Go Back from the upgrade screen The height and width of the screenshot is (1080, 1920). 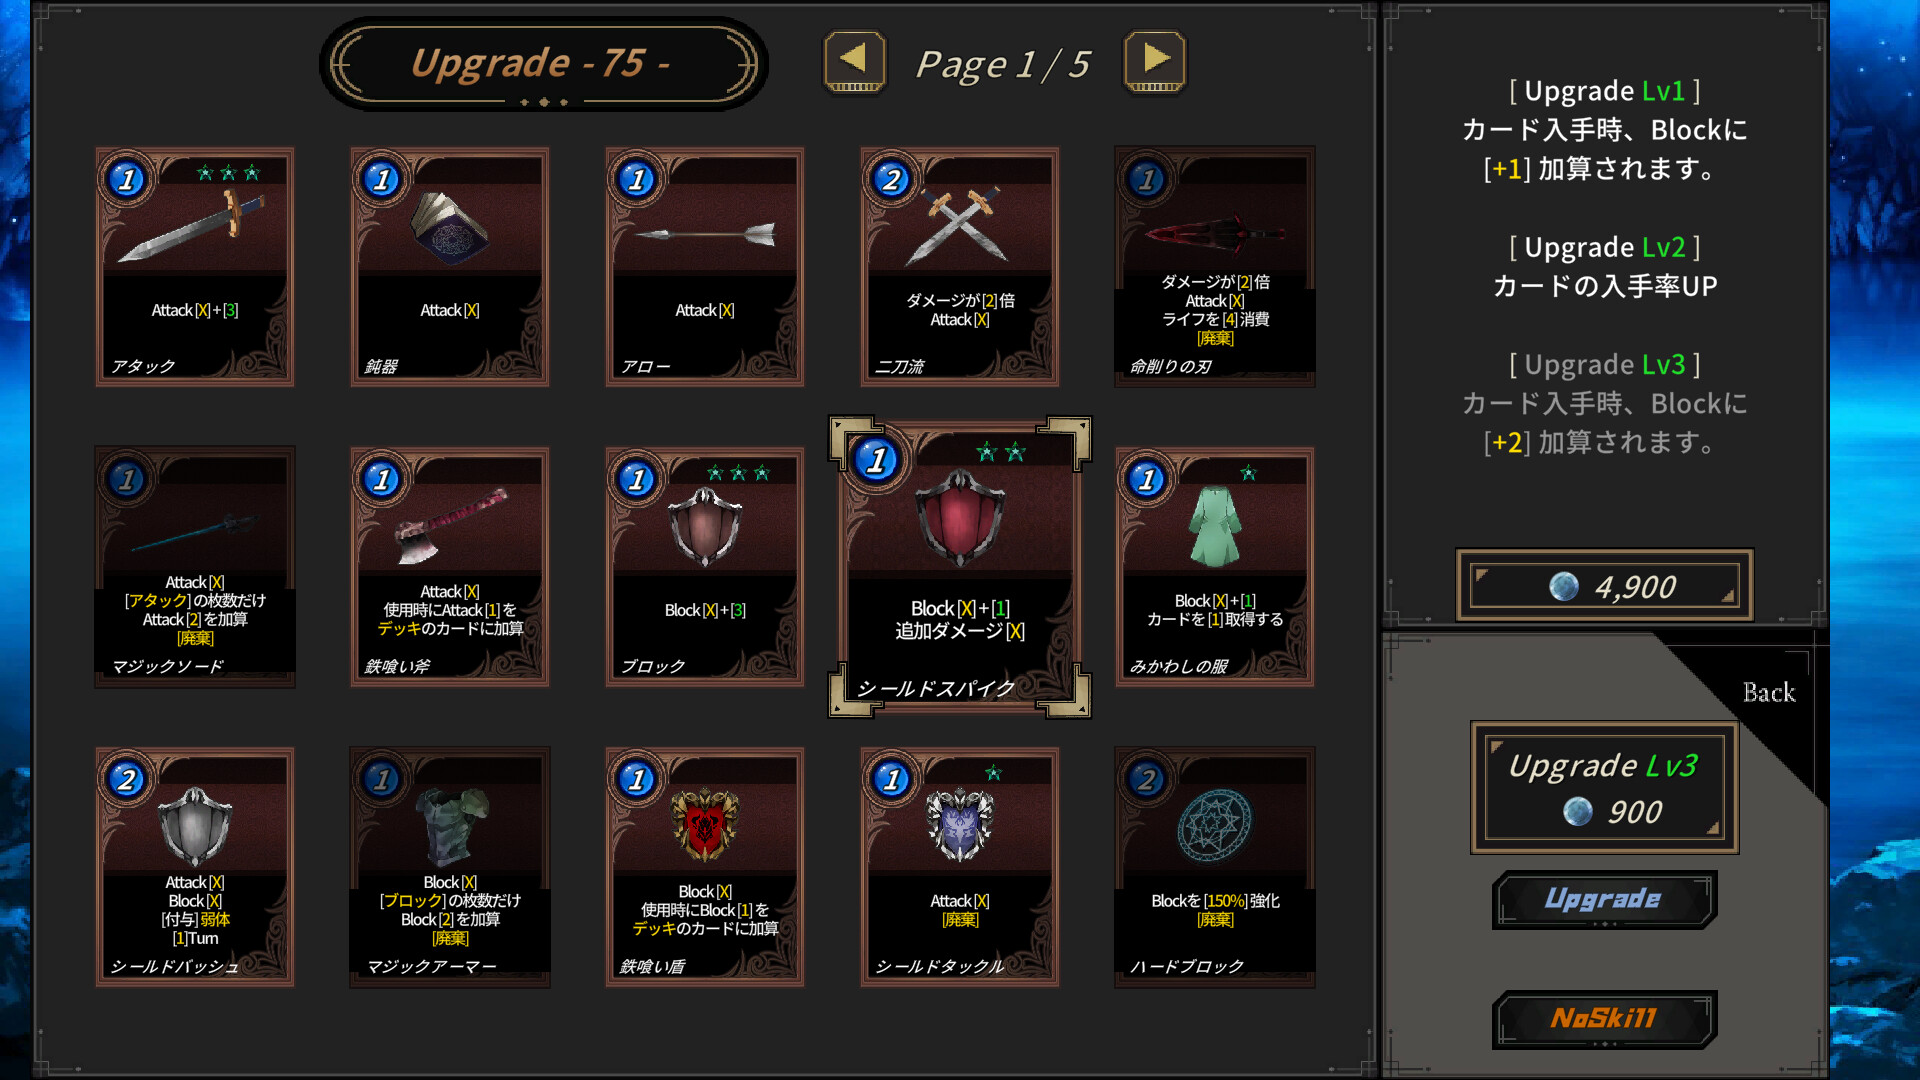tap(1768, 692)
